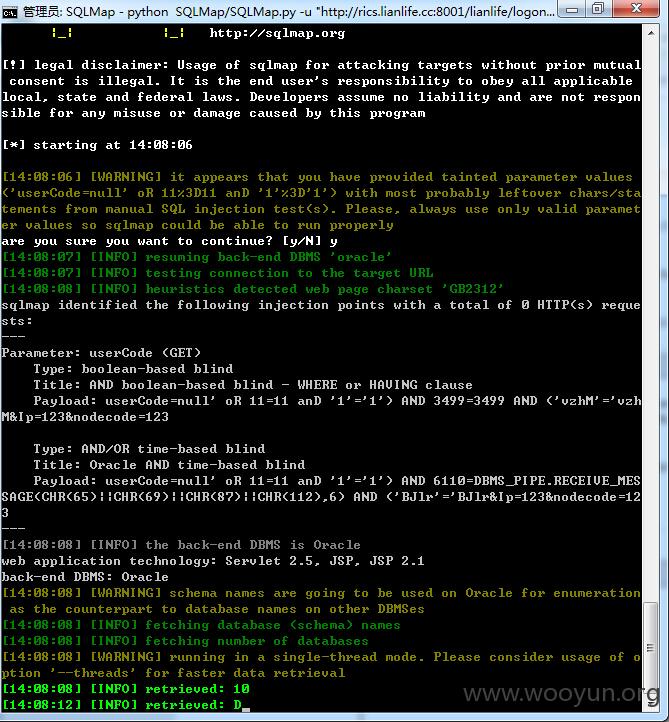669x722 pixels.
Task: Click the vertical scrollbar thumb
Action: 651,648
